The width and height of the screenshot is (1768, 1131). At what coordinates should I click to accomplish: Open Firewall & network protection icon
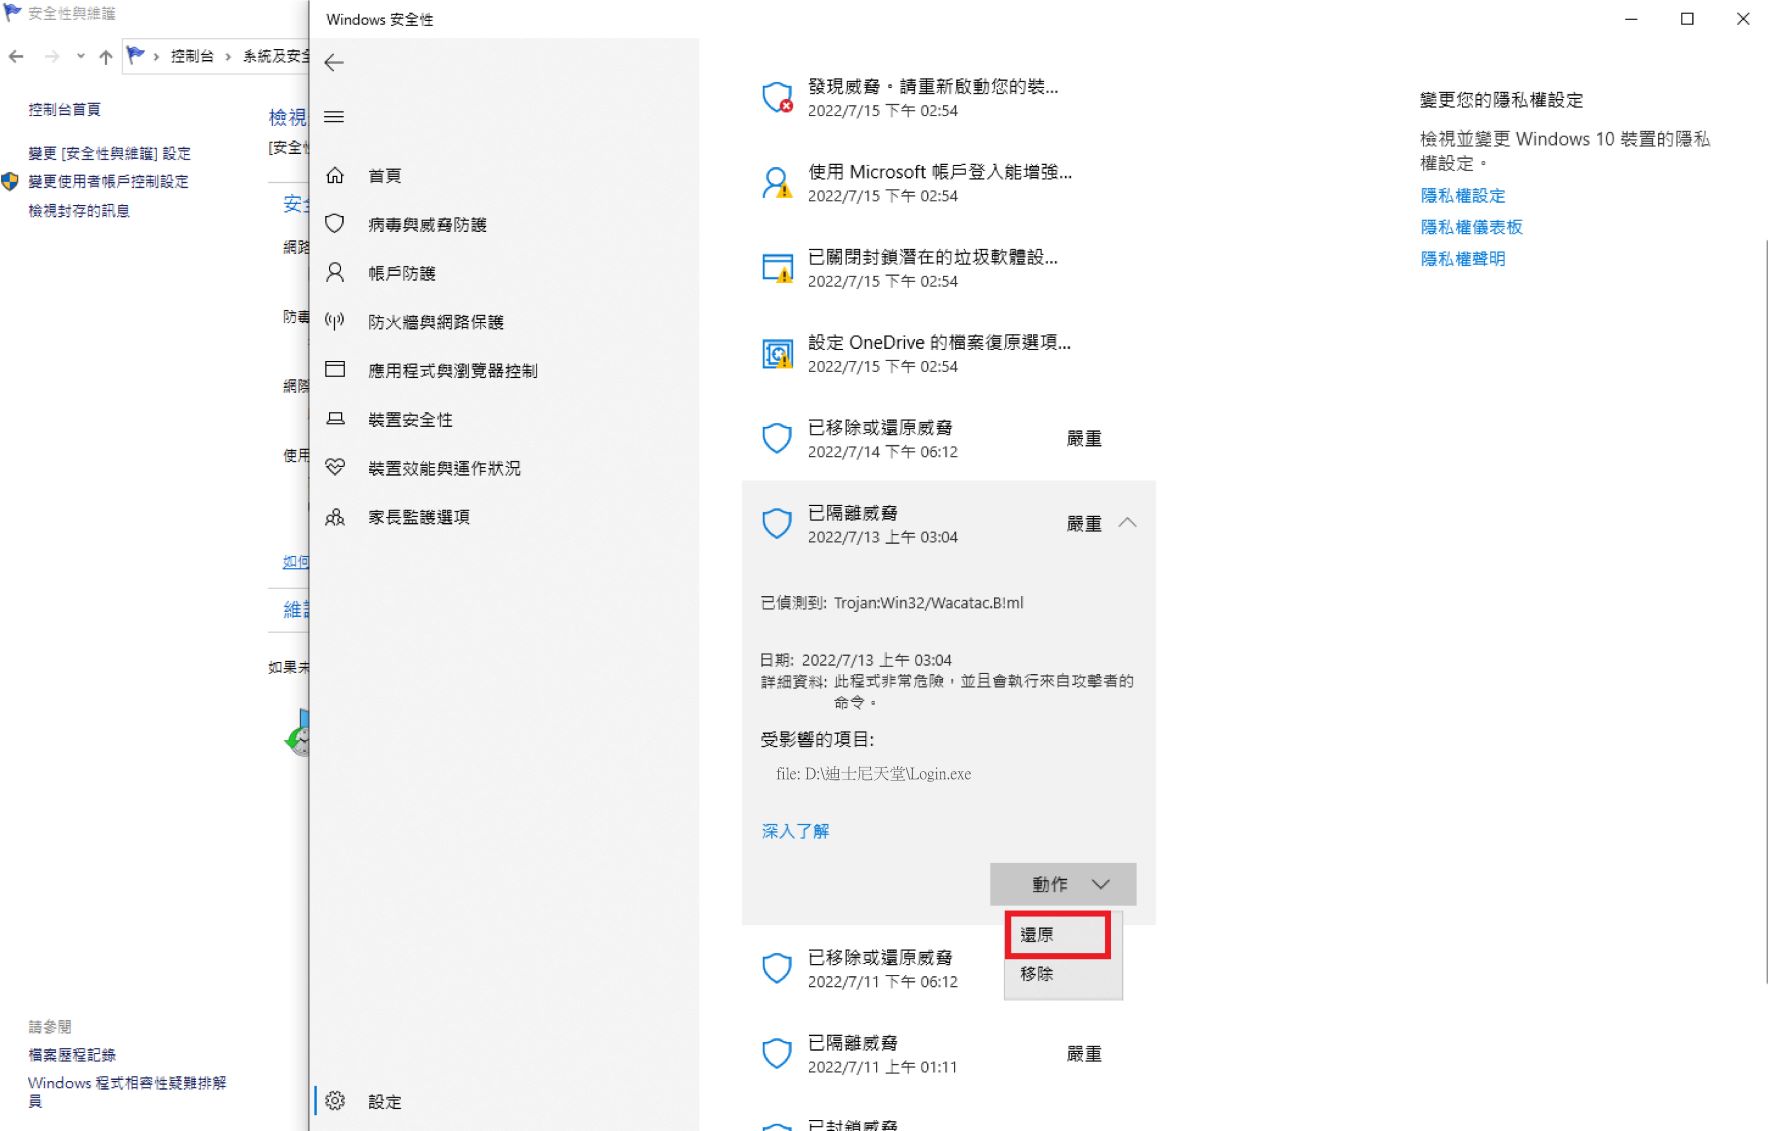pyautogui.click(x=335, y=321)
